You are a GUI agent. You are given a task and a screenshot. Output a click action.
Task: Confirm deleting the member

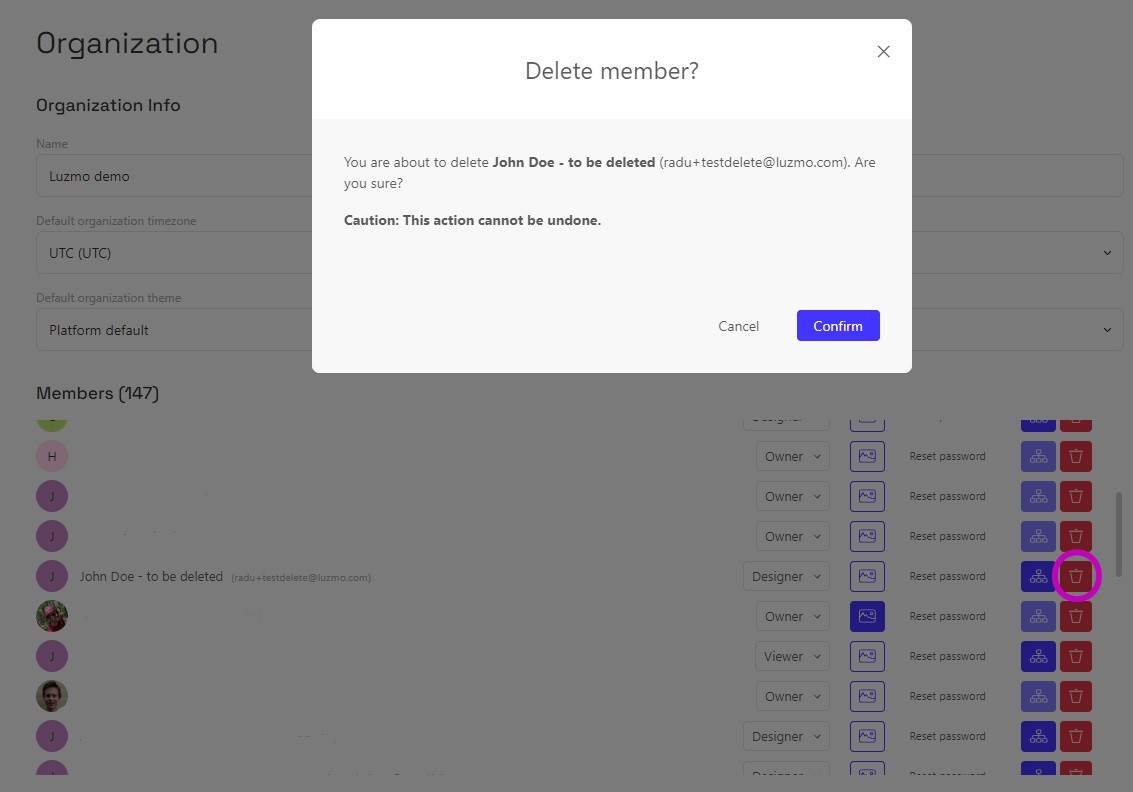(837, 326)
